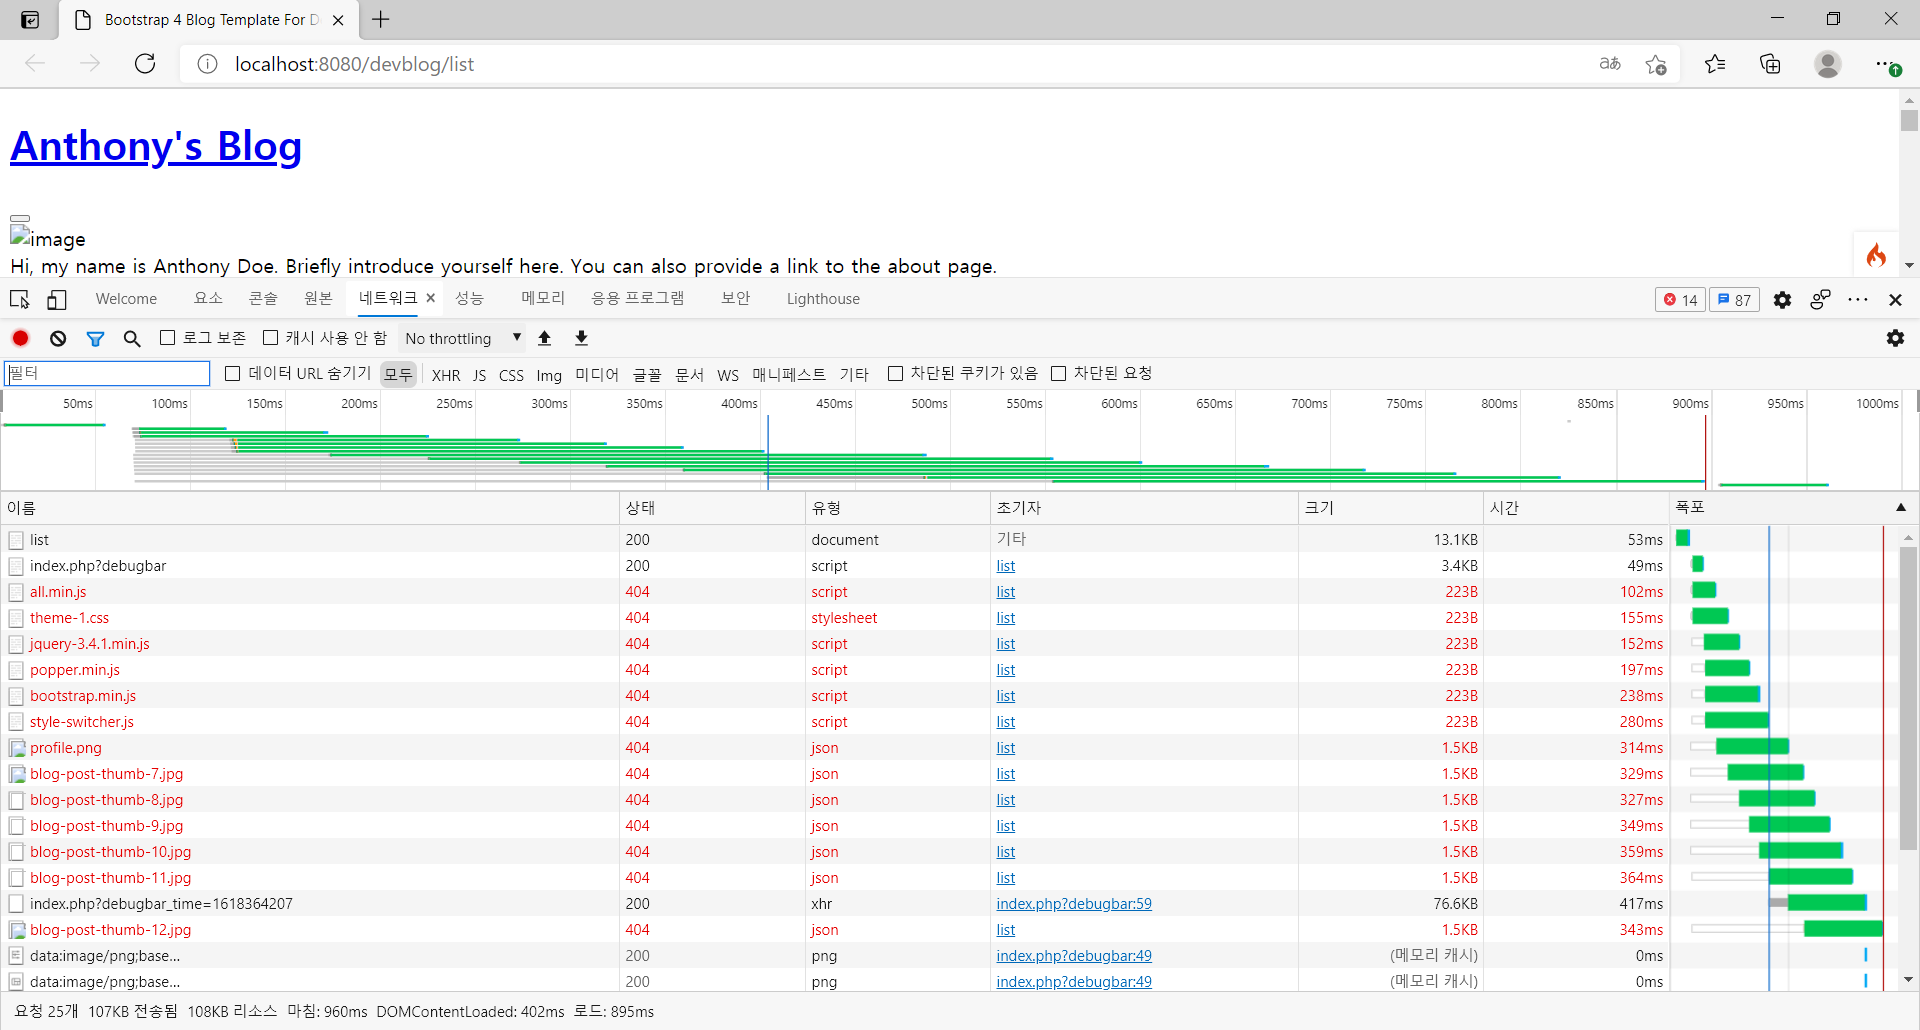Enable the preserve log checkbox
The image size is (1920, 1030).
[x=168, y=338]
